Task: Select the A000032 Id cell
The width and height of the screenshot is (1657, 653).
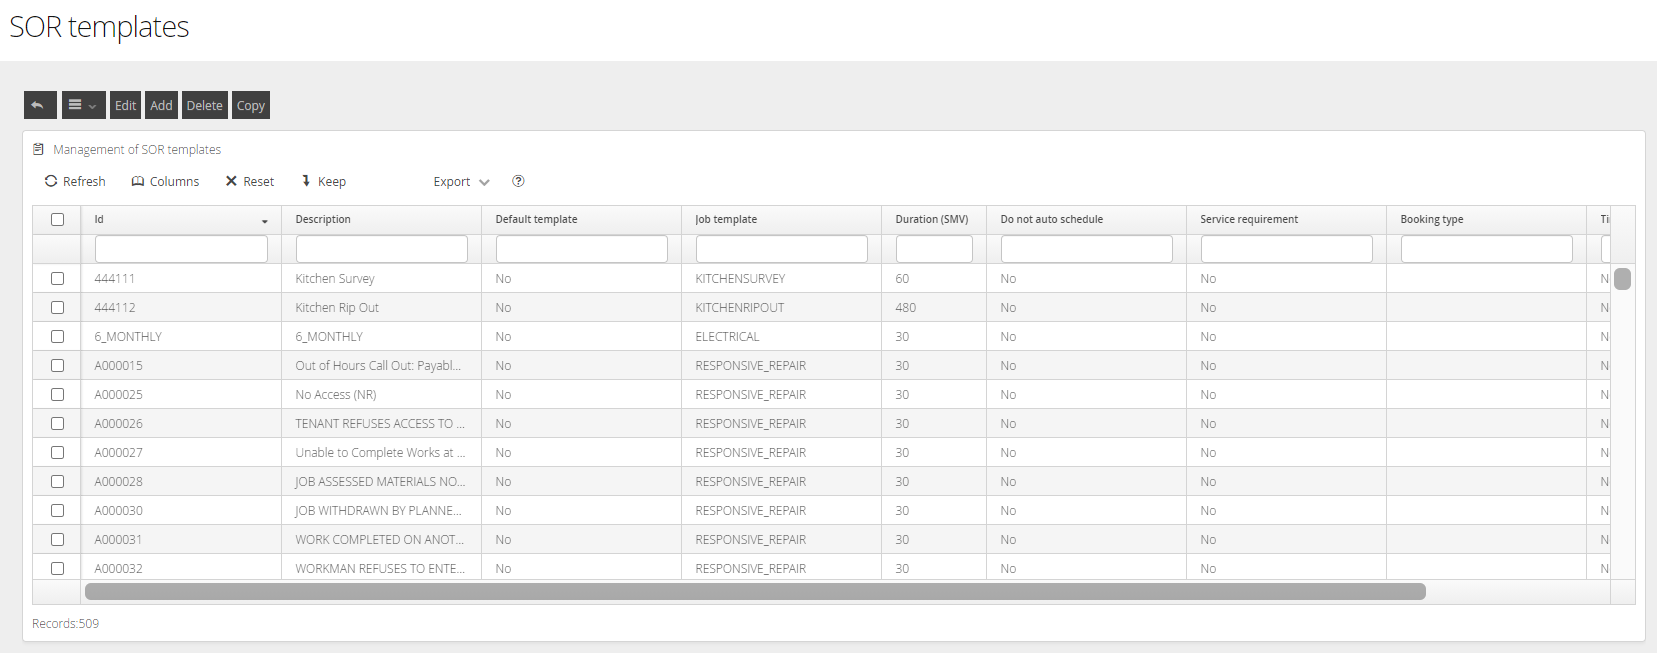Action: click(181, 568)
